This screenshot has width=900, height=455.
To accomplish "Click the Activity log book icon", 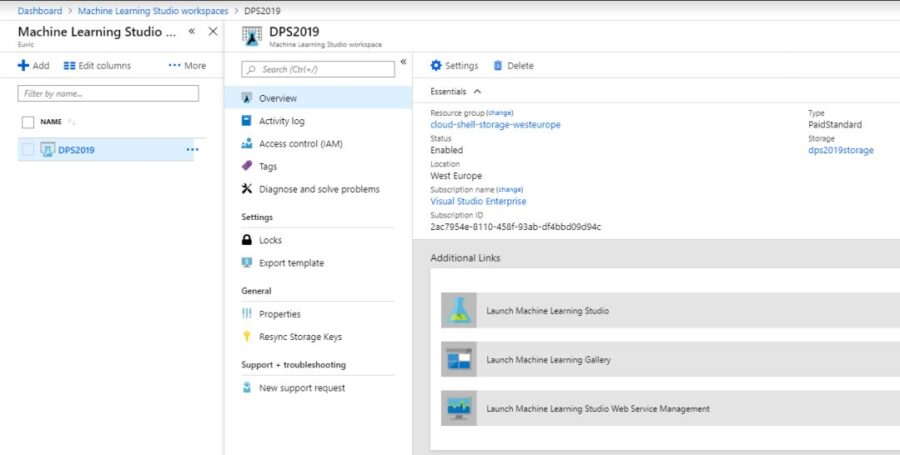I will 247,120.
